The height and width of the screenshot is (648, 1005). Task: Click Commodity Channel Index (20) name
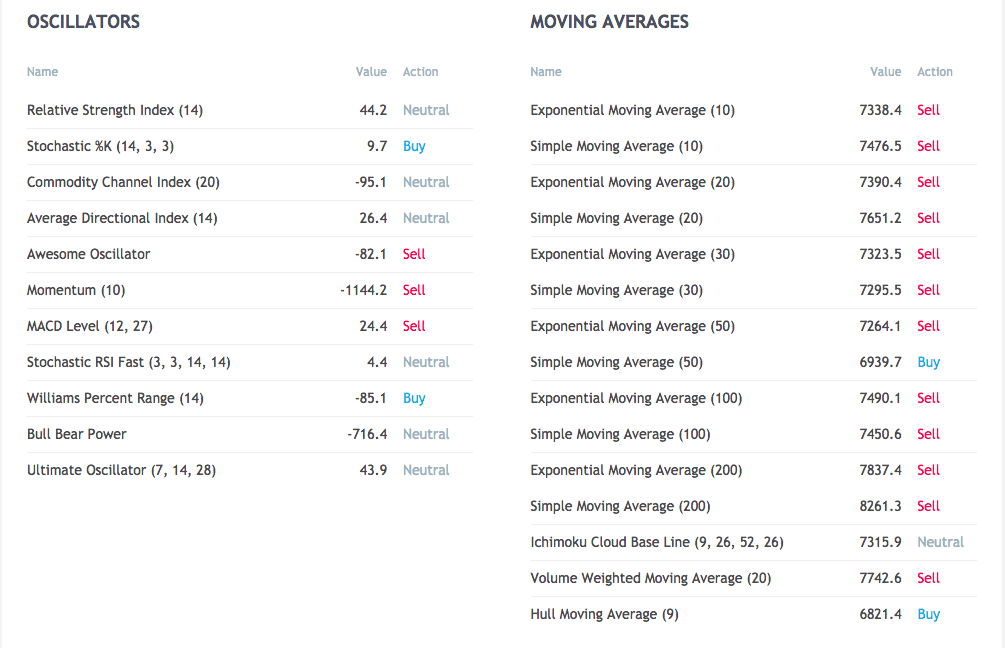point(123,182)
